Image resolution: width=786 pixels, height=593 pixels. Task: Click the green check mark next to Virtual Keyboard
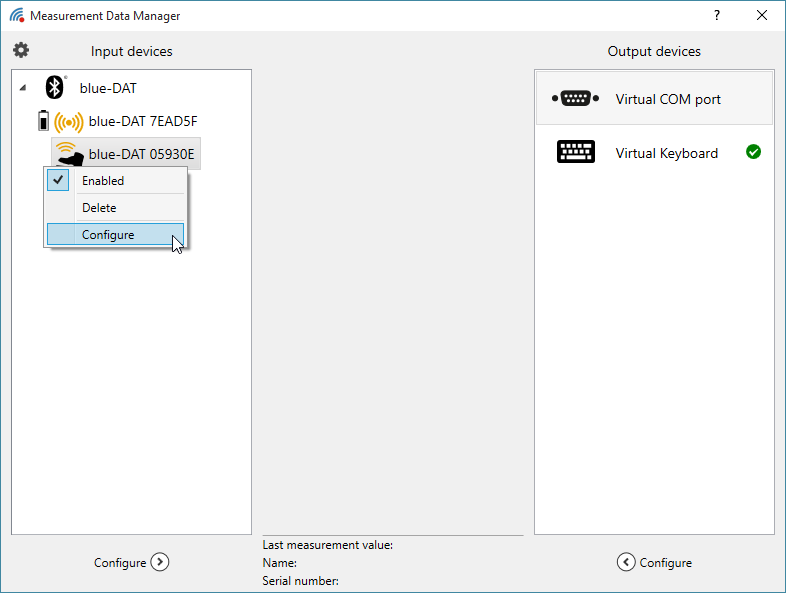pos(753,152)
